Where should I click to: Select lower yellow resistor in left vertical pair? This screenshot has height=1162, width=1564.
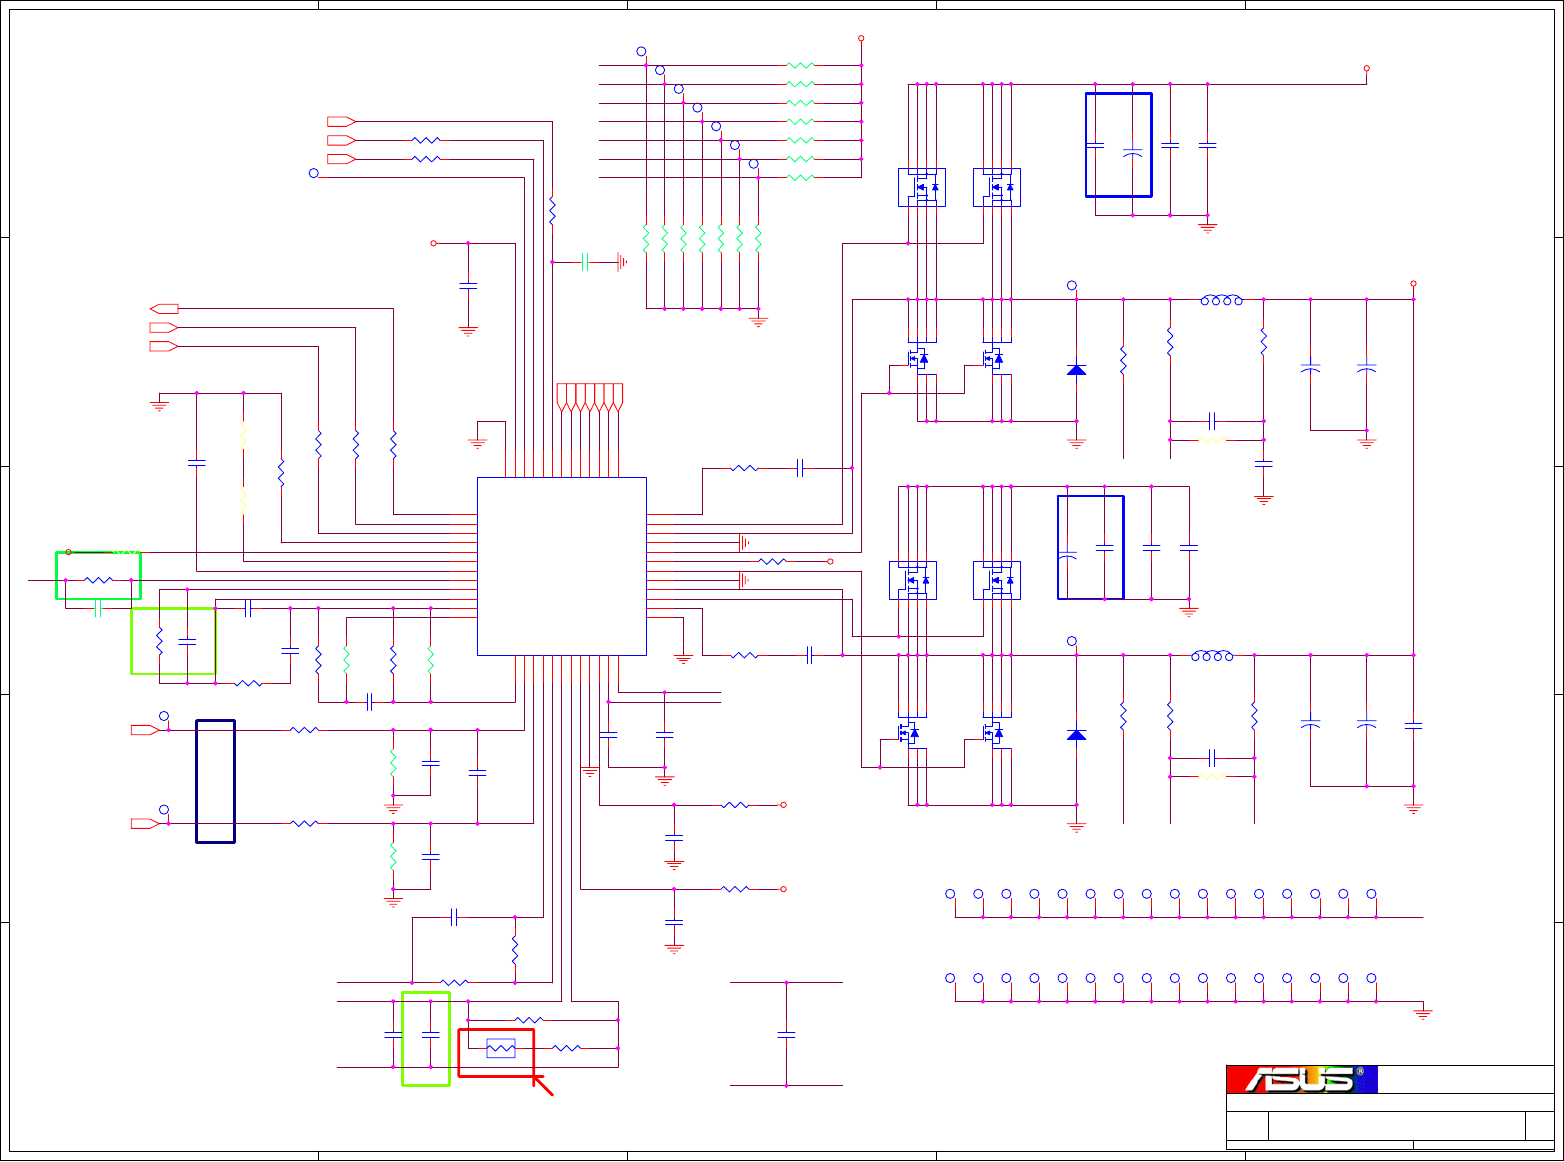[x=243, y=500]
